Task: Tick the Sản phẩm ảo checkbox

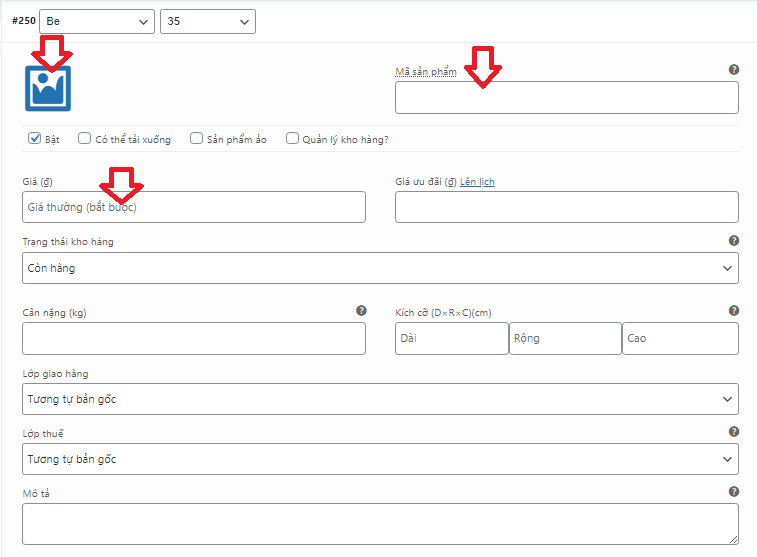Action: (197, 139)
